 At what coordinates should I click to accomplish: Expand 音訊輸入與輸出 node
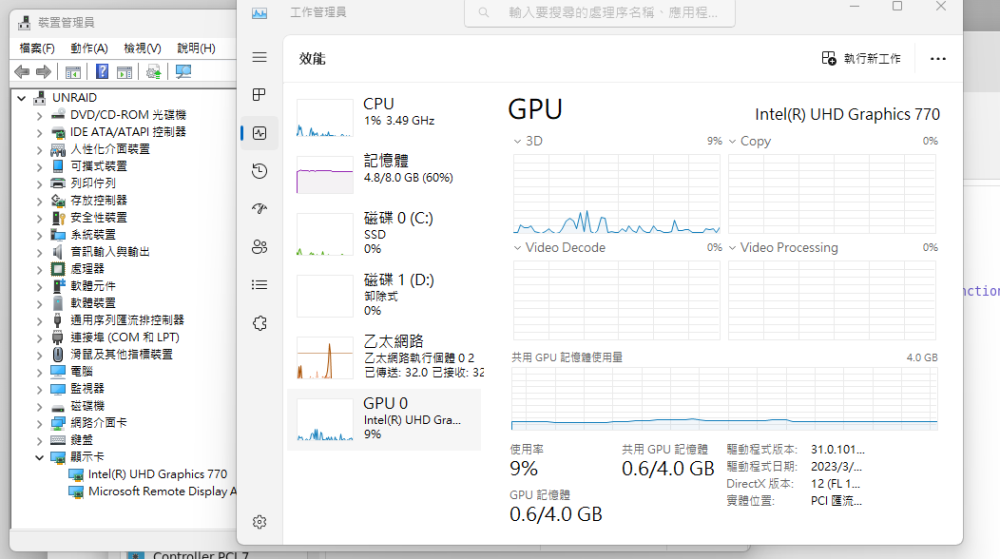point(40,253)
